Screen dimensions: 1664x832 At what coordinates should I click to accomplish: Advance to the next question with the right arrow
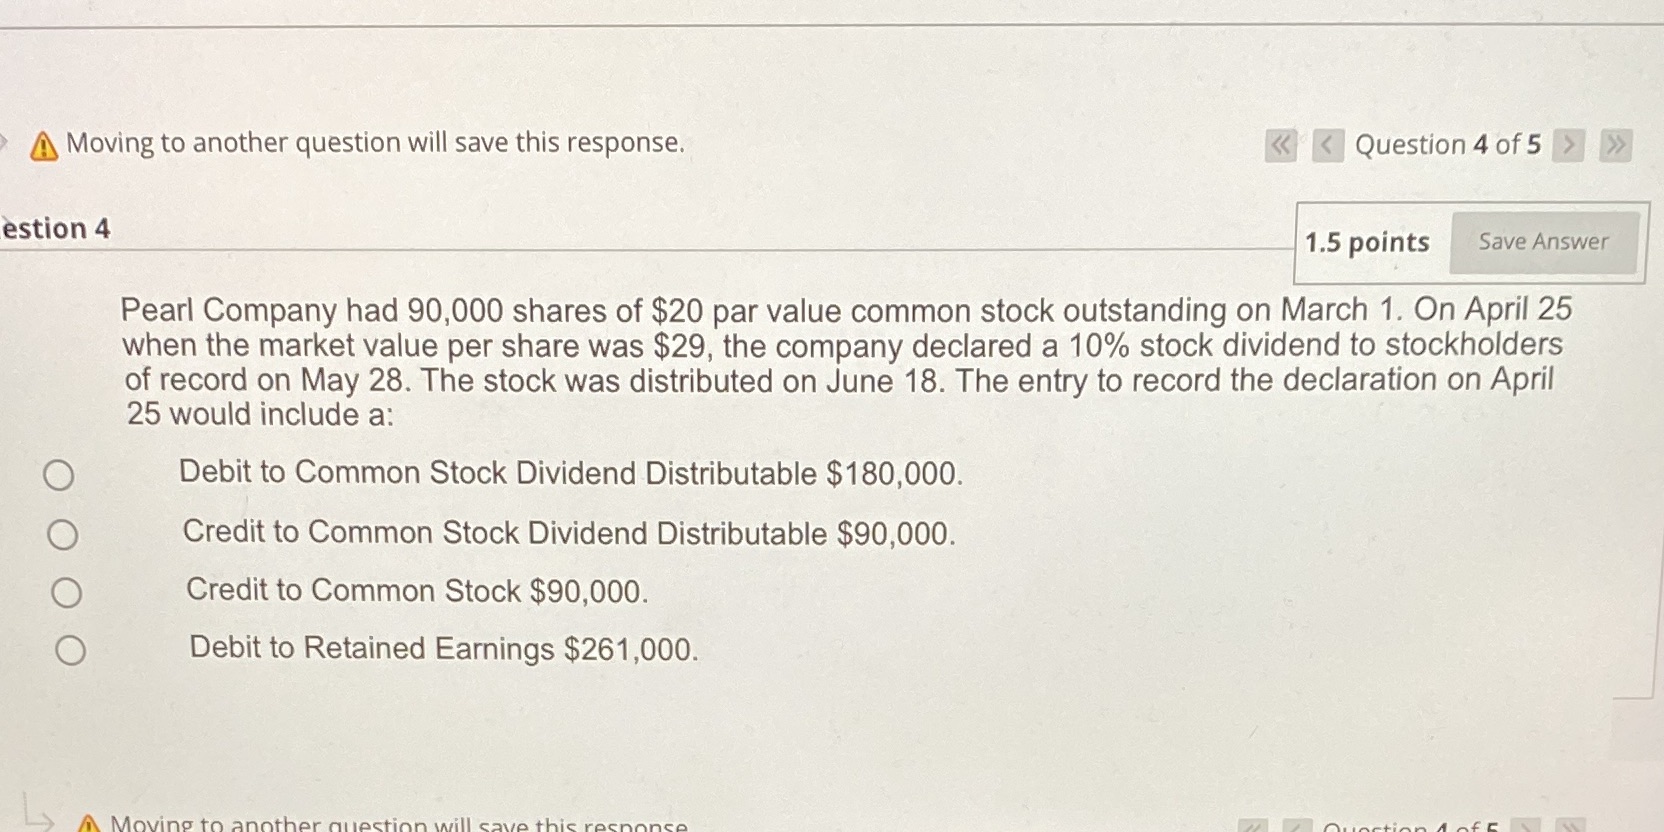pos(1568,146)
